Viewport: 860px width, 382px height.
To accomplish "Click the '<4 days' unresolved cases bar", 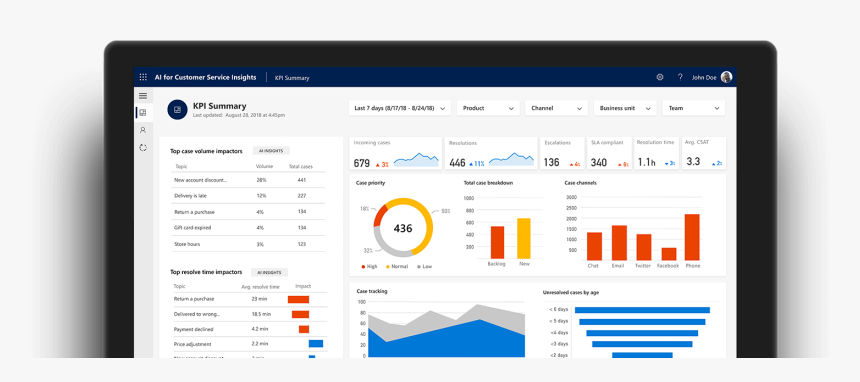I will point(642,333).
